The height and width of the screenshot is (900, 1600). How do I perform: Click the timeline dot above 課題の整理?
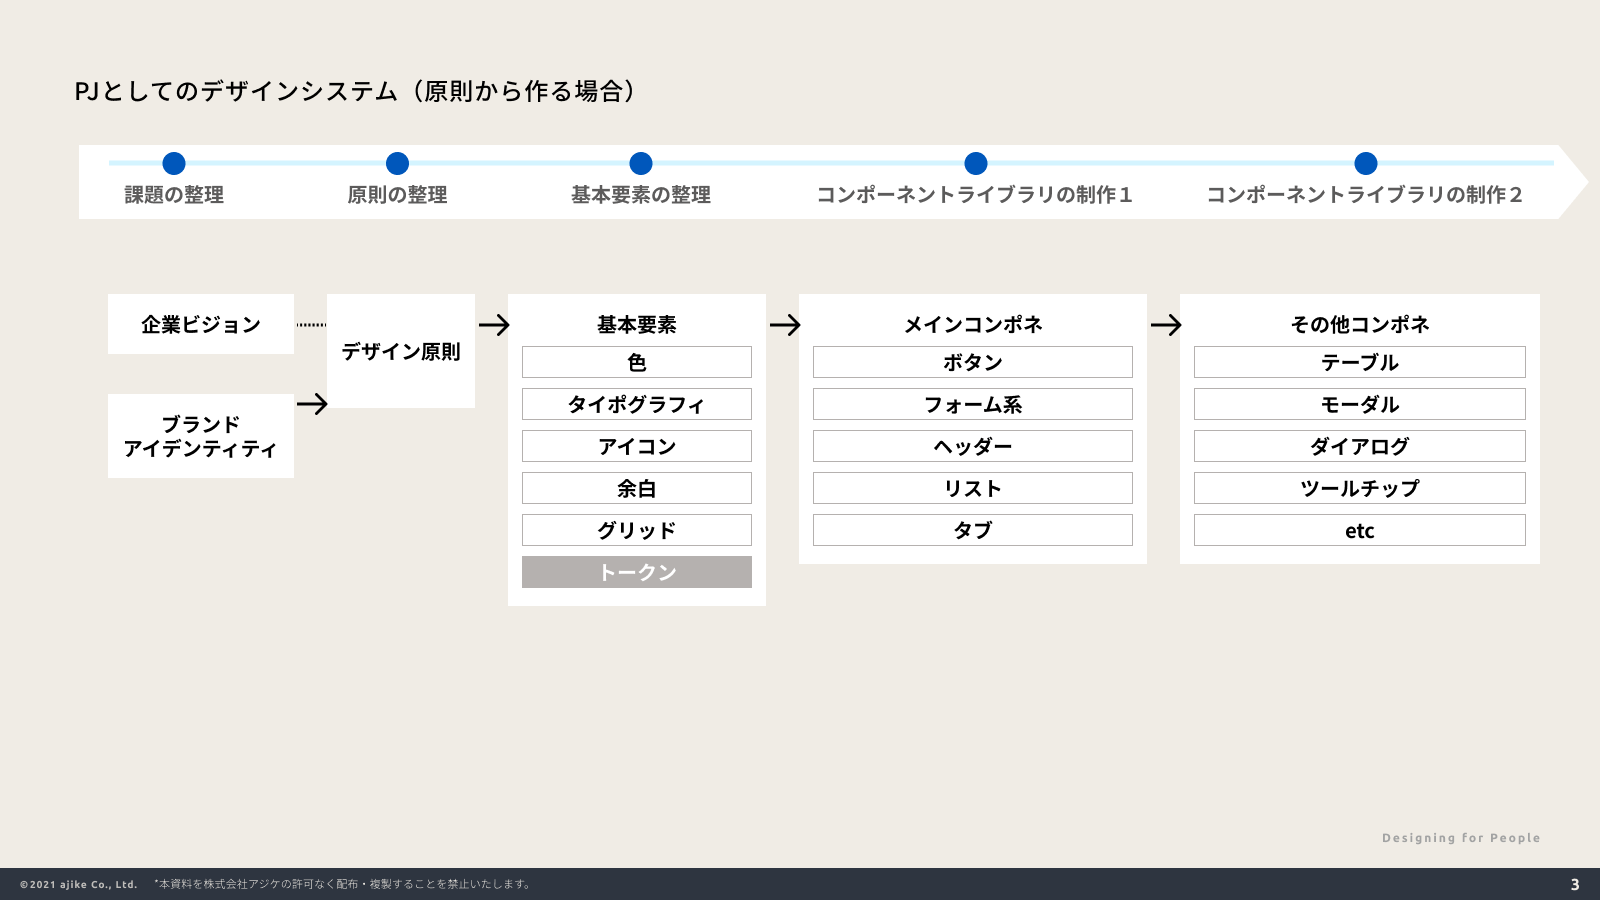pyautogui.click(x=174, y=163)
